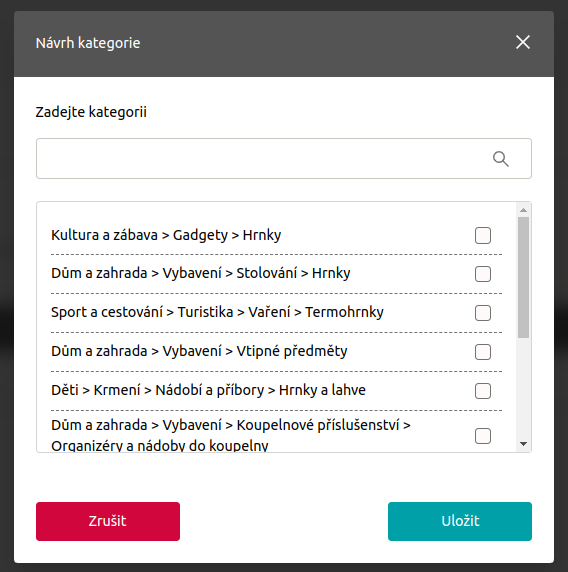Viewport: 568px width, 572px height.
Task: Choose Dům a zahrada Stolování Hrnky entry
Action: click(276, 274)
